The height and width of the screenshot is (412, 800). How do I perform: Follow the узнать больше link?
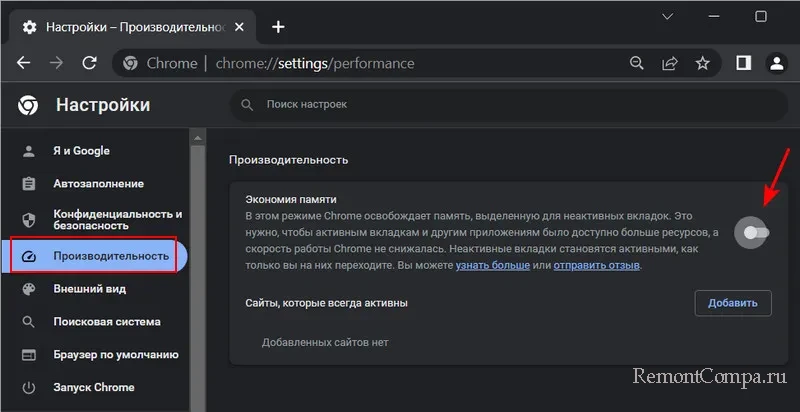tap(492, 266)
